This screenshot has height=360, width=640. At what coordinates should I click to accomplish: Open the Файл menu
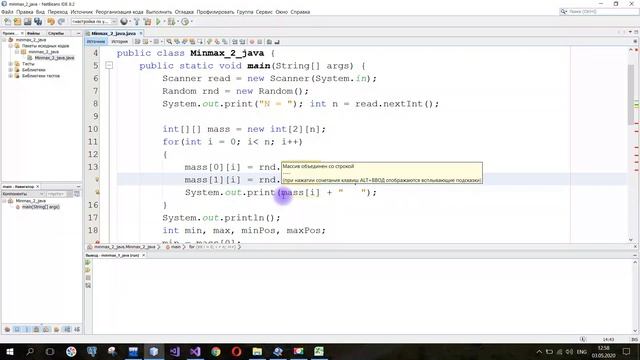coord(7,12)
